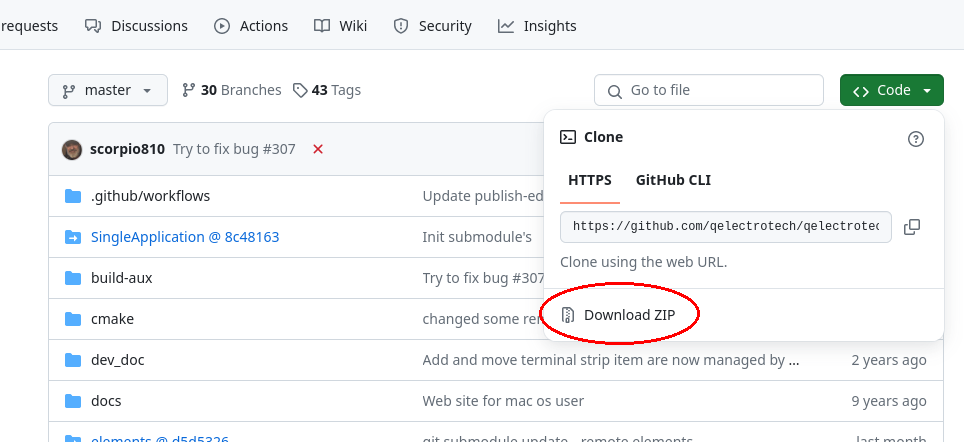The width and height of the screenshot is (964, 442).
Task: Select the HTTPS clone tab
Action: [589, 180]
